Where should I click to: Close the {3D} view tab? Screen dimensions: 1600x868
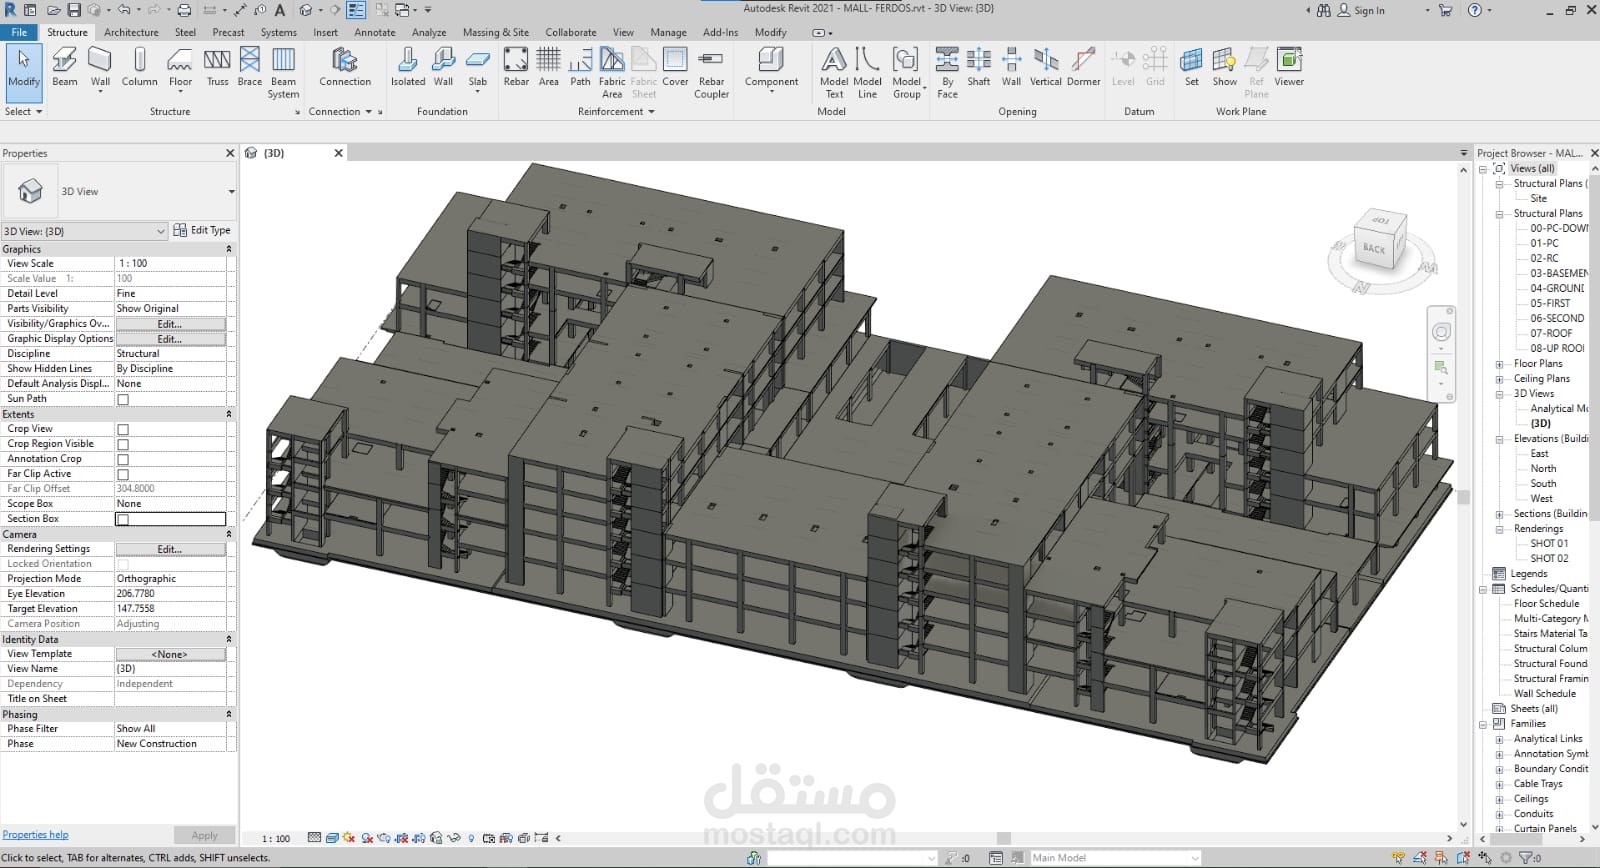[339, 153]
